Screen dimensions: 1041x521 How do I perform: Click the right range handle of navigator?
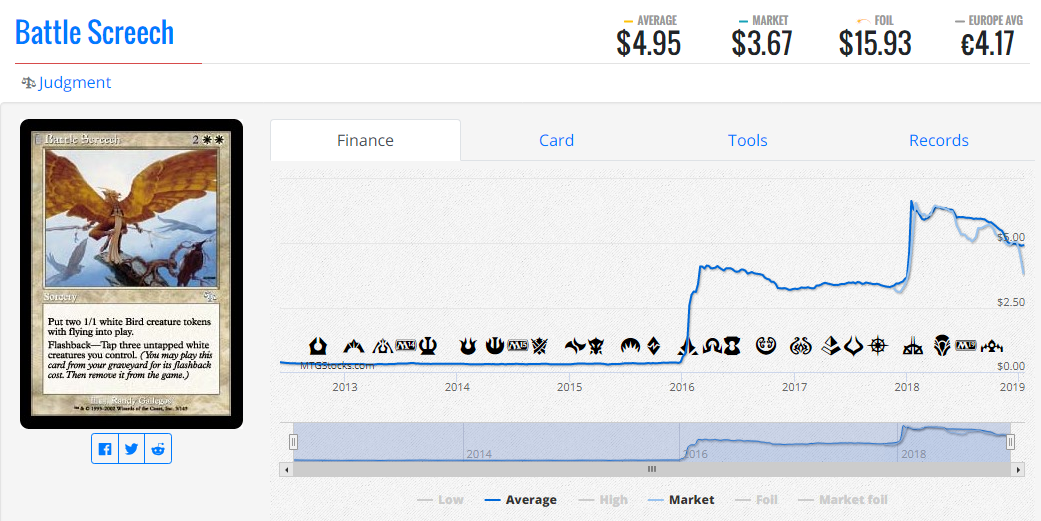[x=1010, y=442]
